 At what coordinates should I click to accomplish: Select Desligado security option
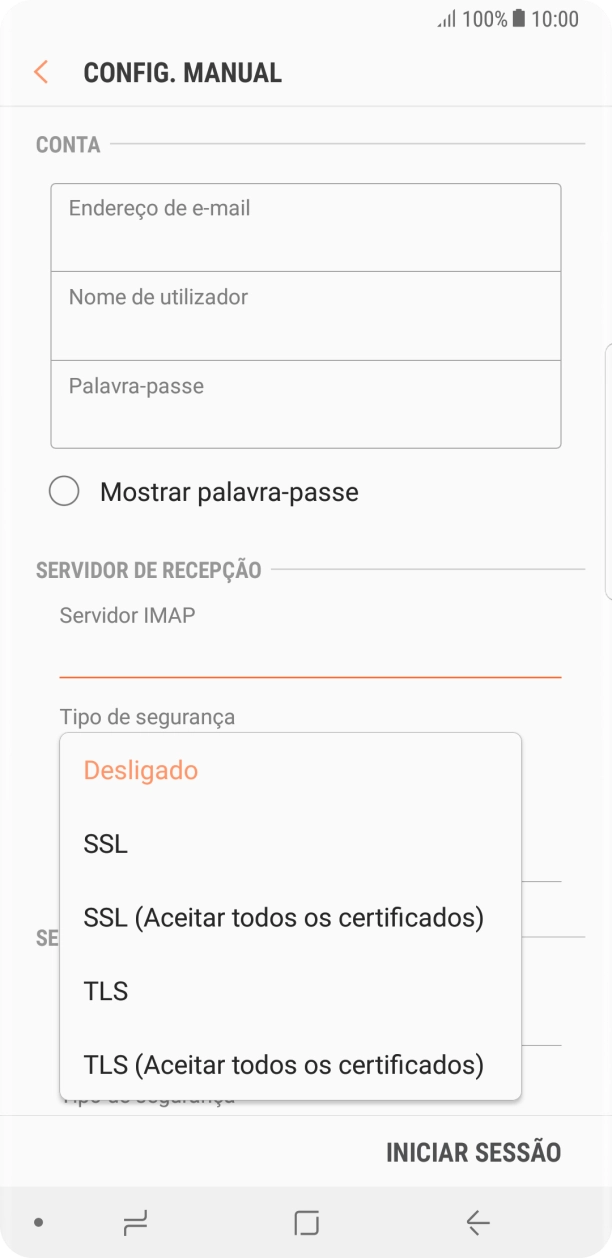pos(141,770)
